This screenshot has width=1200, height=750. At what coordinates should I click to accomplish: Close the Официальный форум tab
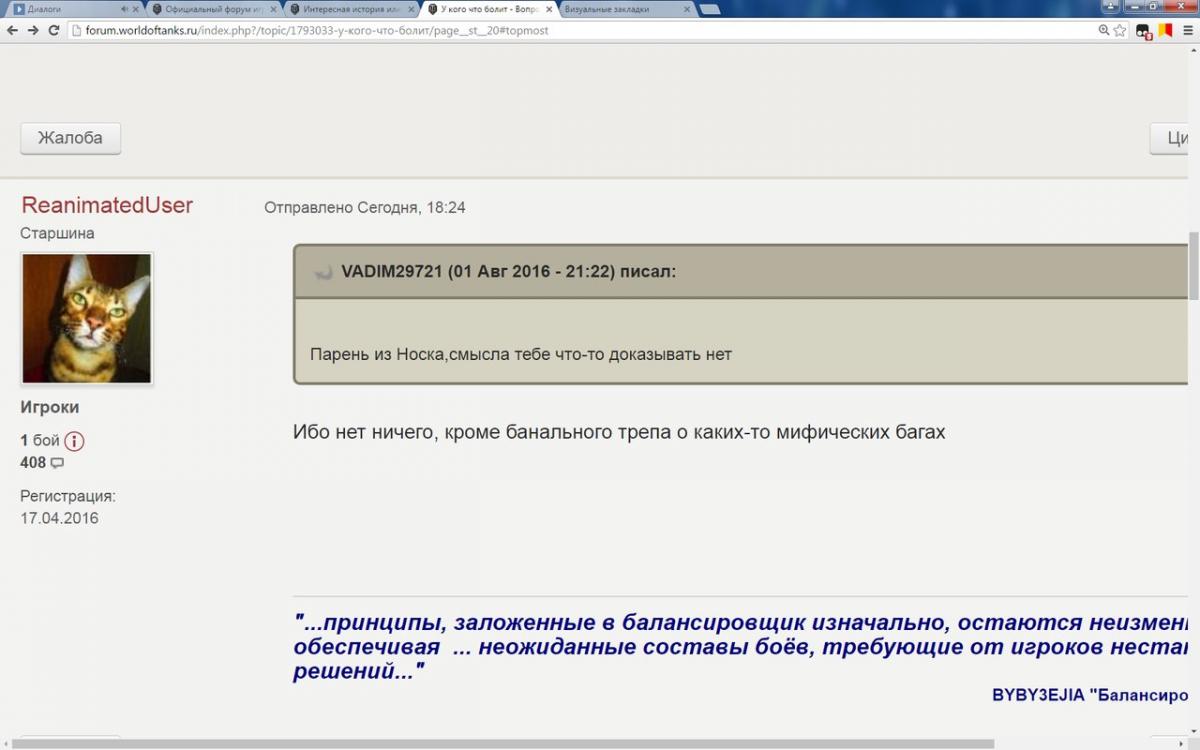click(x=273, y=9)
